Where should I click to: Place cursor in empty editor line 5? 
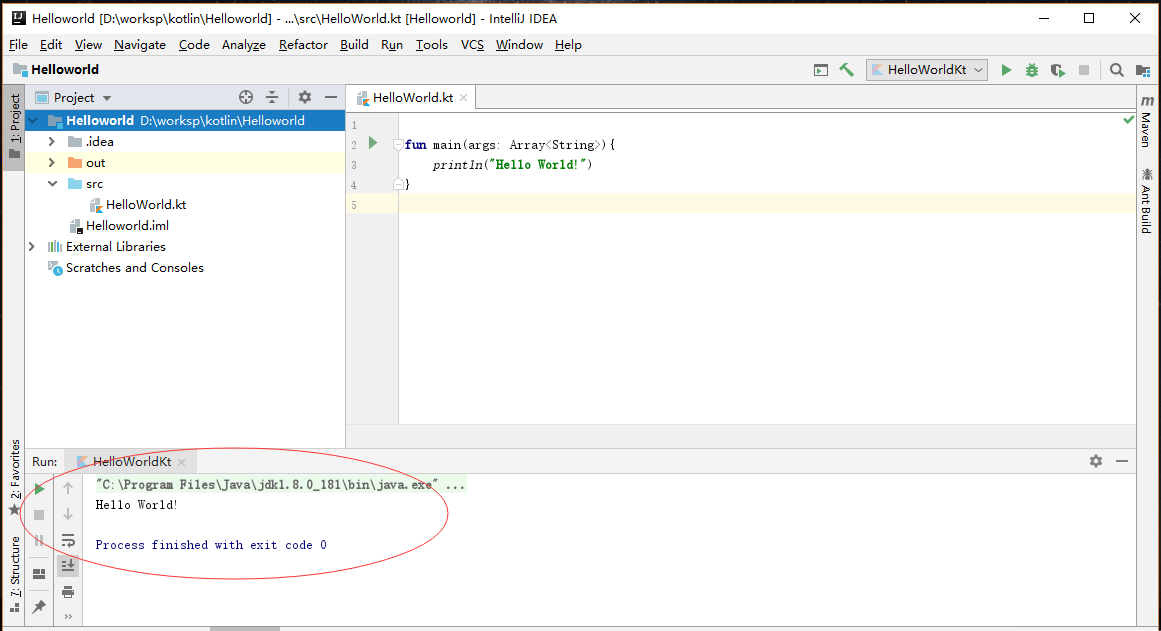coord(766,204)
